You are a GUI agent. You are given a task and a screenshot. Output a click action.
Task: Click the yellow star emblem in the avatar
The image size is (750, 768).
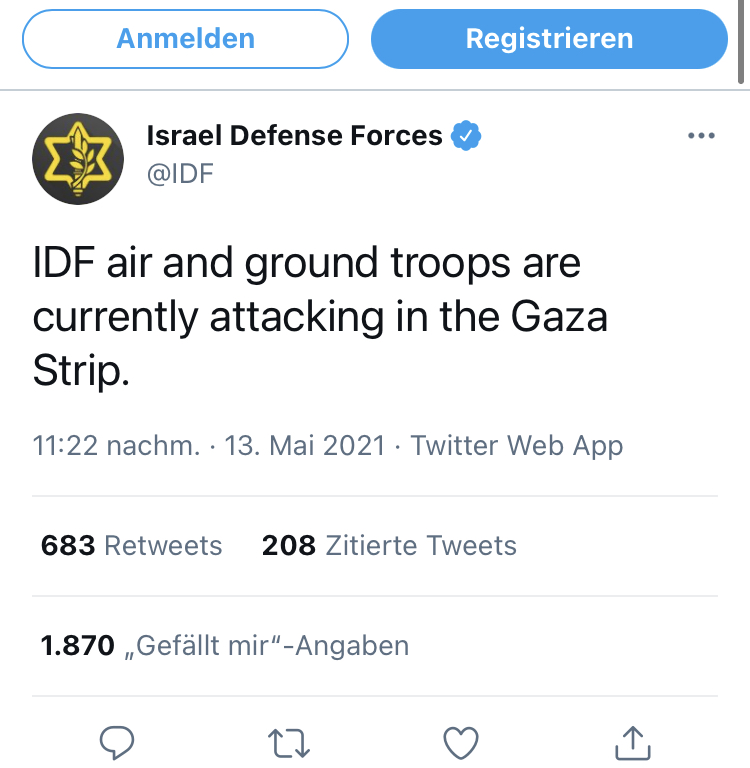[x=78, y=159]
